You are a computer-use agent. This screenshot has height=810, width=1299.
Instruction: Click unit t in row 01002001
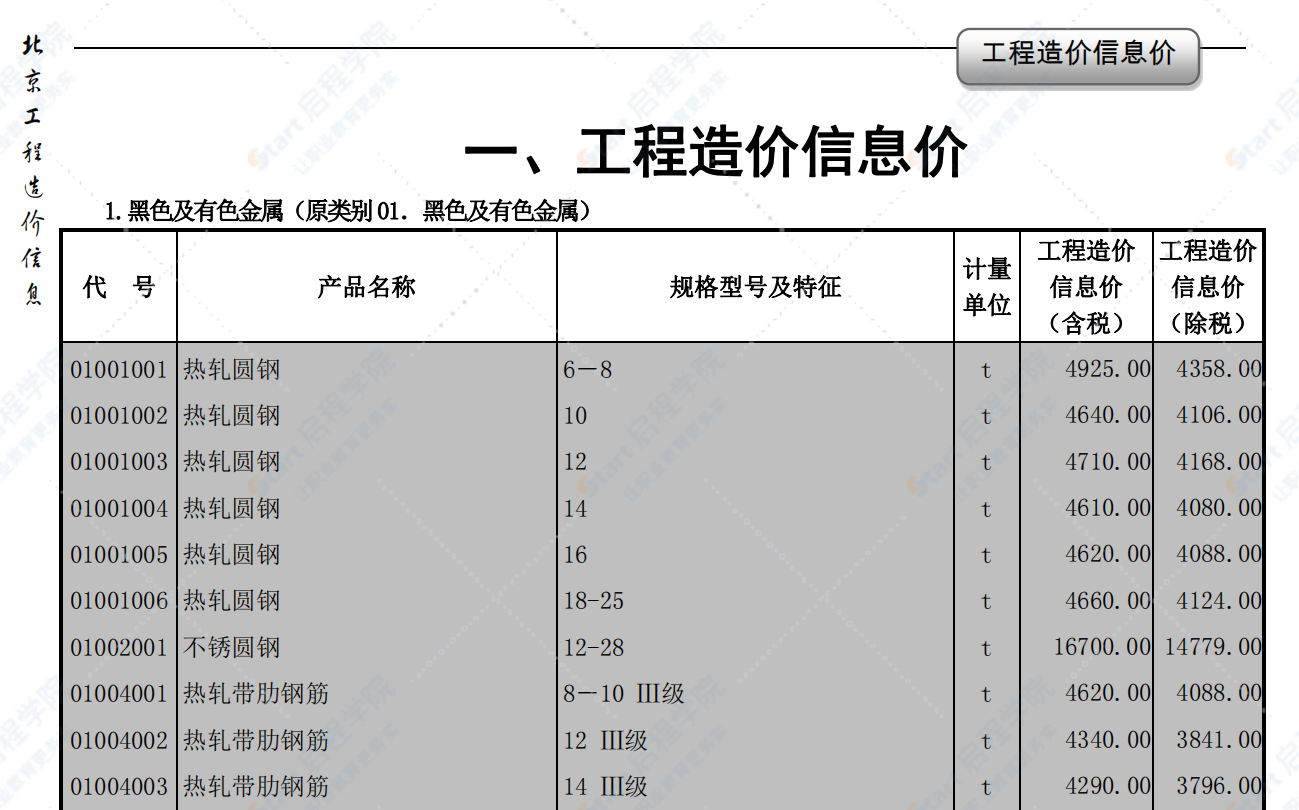(986, 649)
